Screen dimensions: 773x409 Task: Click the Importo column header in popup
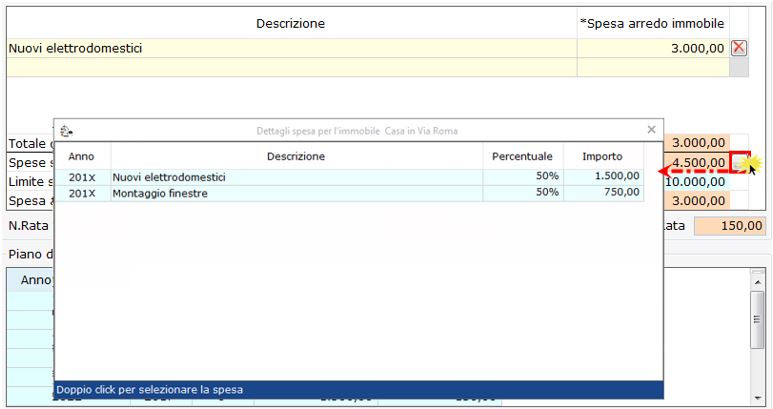click(602, 156)
